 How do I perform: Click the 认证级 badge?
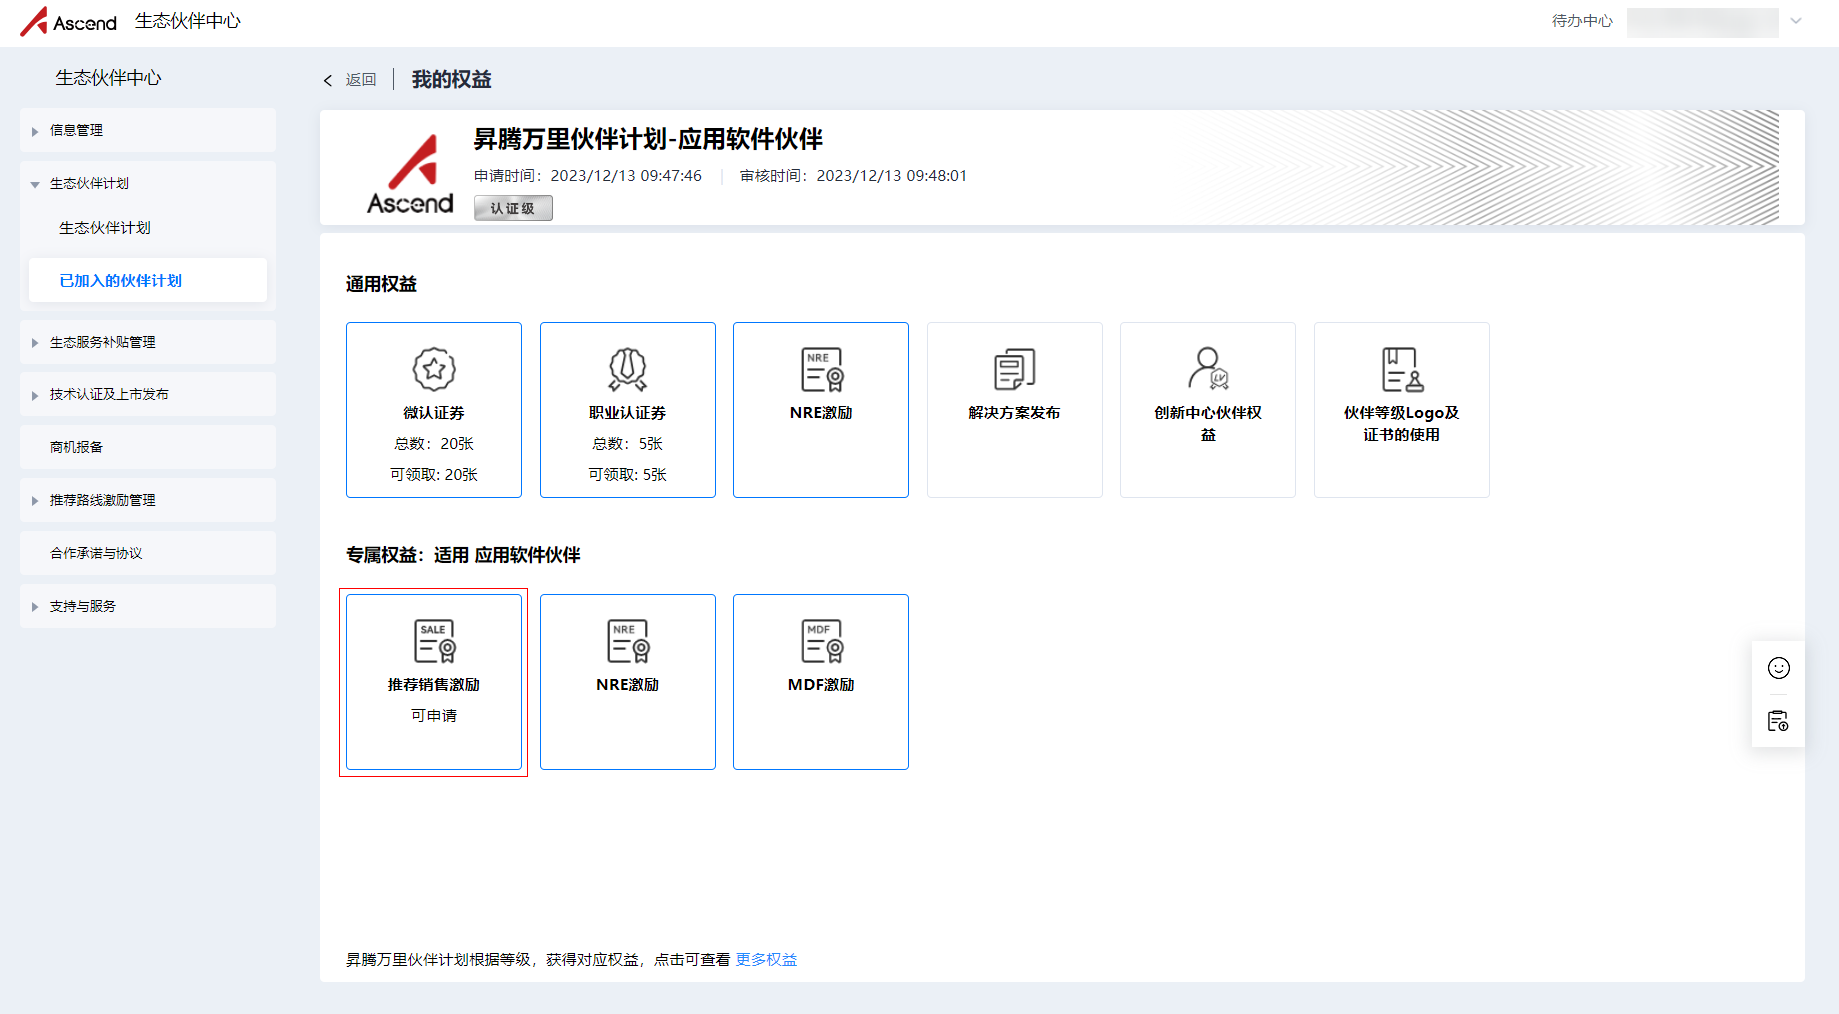tap(513, 208)
